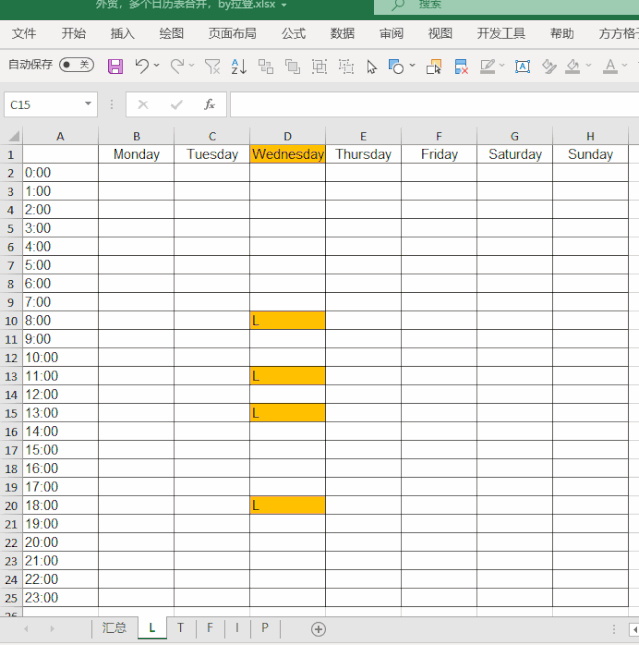Screen dimensions: 639x645
Task: Open the file name dropdown in title bar
Action: pyautogui.click(x=284, y=5)
